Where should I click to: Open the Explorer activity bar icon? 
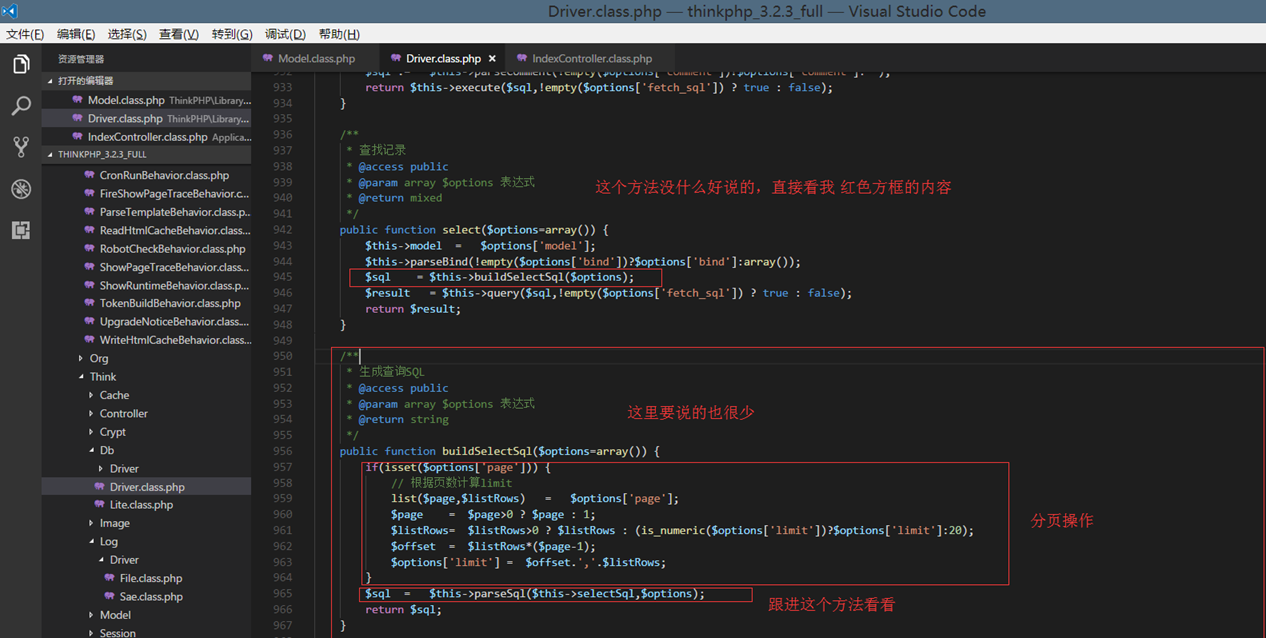tap(20, 65)
